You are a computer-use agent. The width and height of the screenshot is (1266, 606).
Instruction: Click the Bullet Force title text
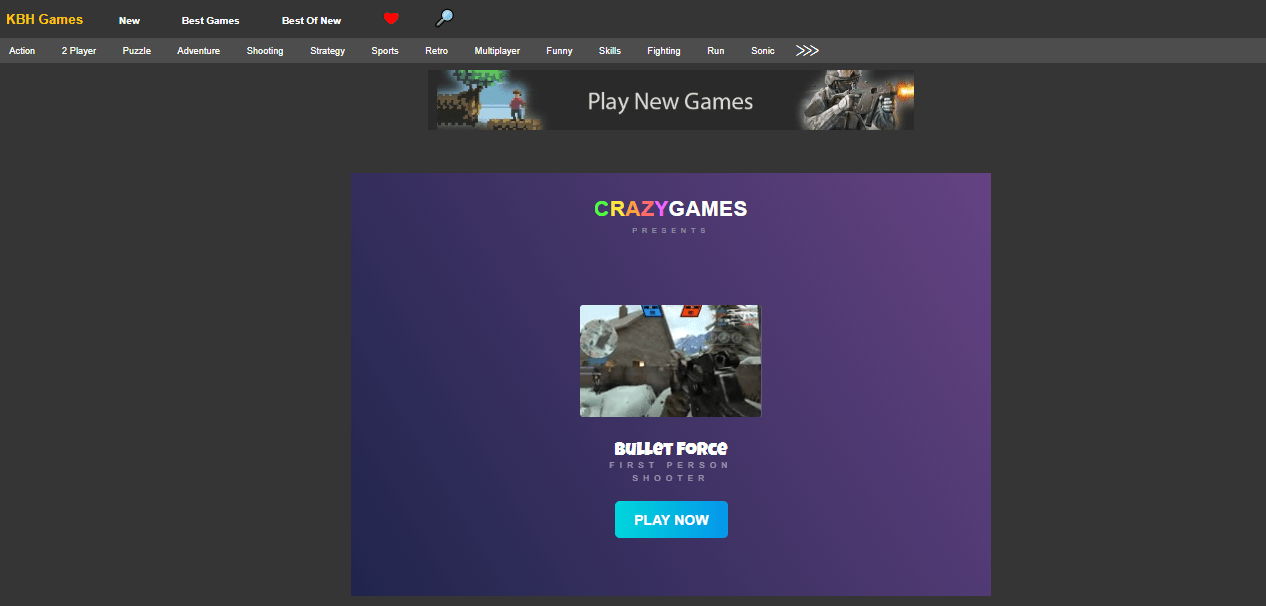[x=671, y=448]
